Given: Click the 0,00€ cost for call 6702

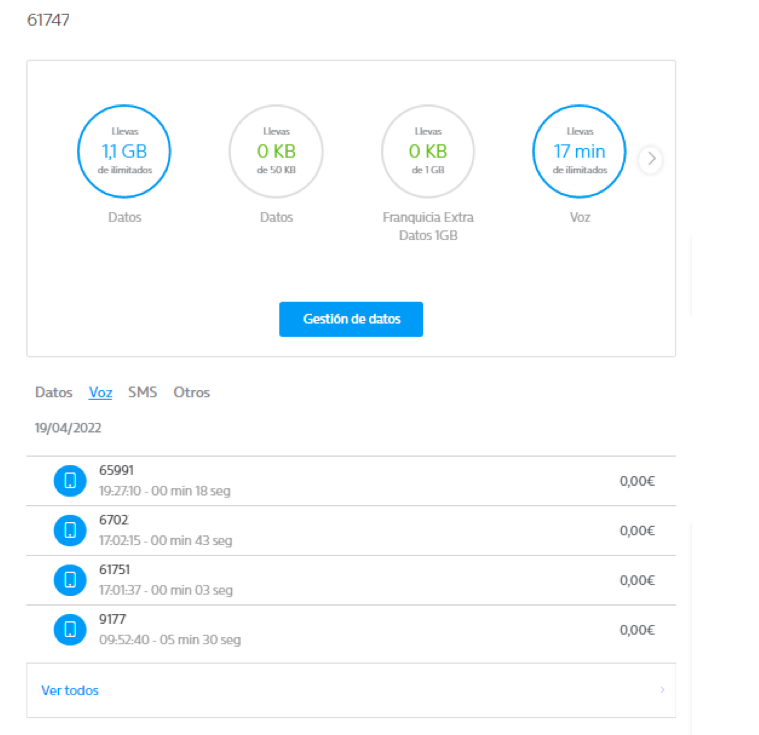Looking at the screenshot, I should [636, 531].
